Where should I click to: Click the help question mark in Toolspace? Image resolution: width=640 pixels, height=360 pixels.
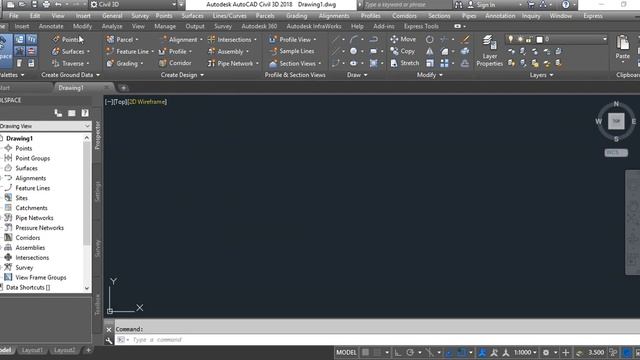click(x=84, y=113)
